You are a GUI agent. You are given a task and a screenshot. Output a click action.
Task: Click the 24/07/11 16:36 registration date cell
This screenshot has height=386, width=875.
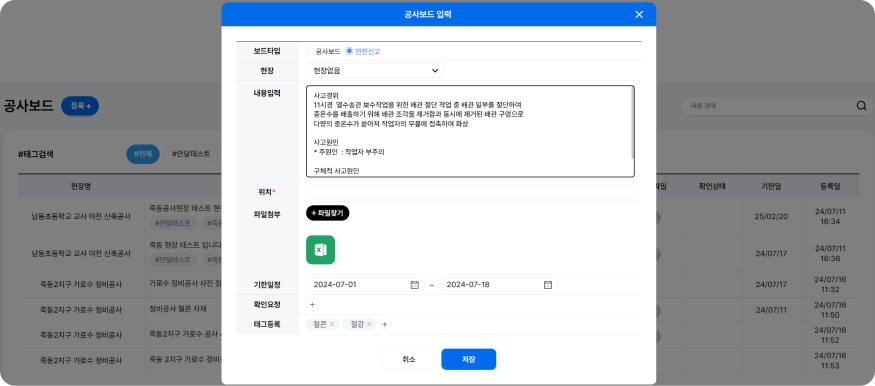point(830,253)
